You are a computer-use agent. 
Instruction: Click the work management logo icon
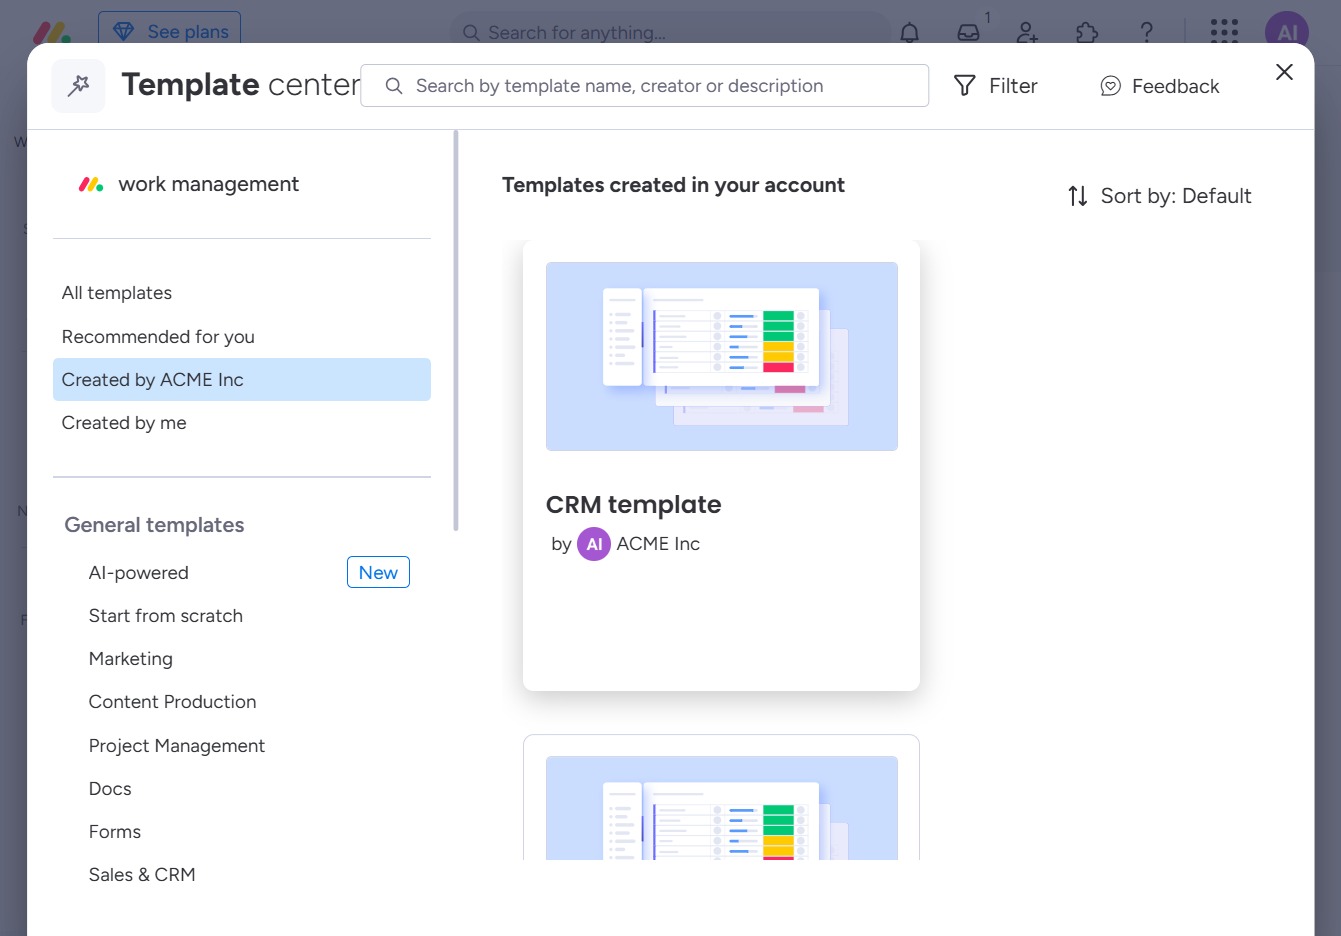click(x=91, y=184)
